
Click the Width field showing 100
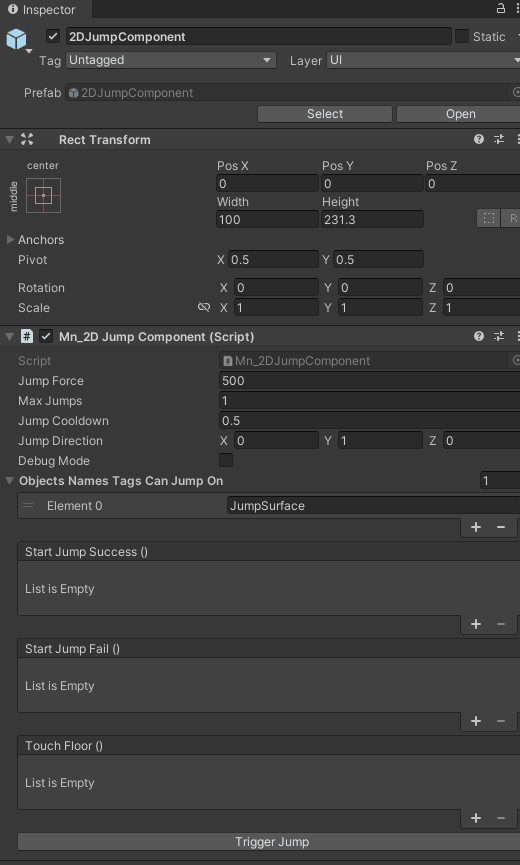click(x=267, y=219)
